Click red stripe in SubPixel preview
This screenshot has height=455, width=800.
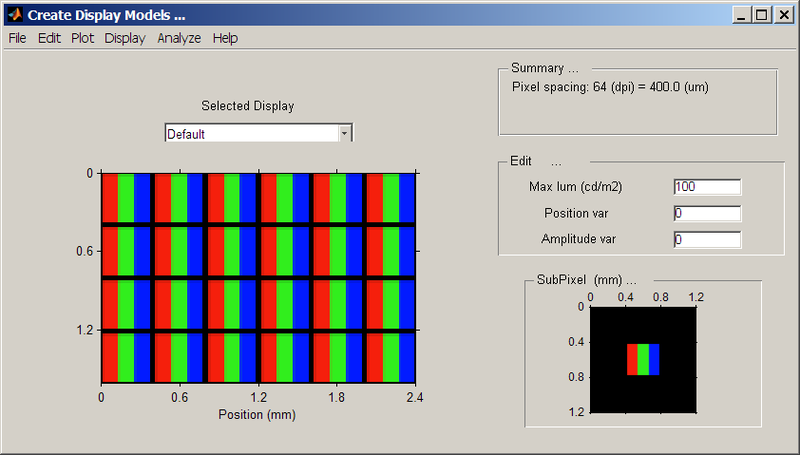[632, 359]
